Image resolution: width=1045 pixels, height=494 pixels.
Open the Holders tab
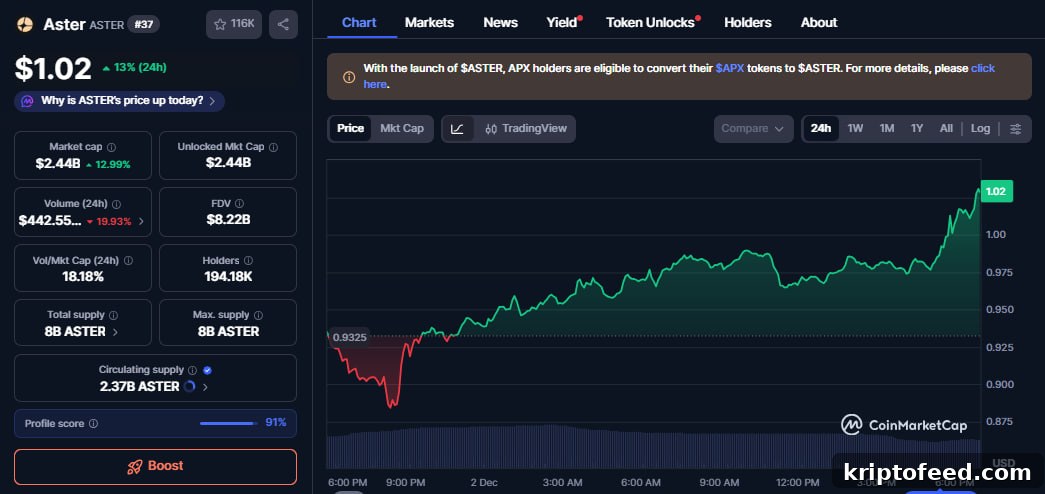coord(748,23)
